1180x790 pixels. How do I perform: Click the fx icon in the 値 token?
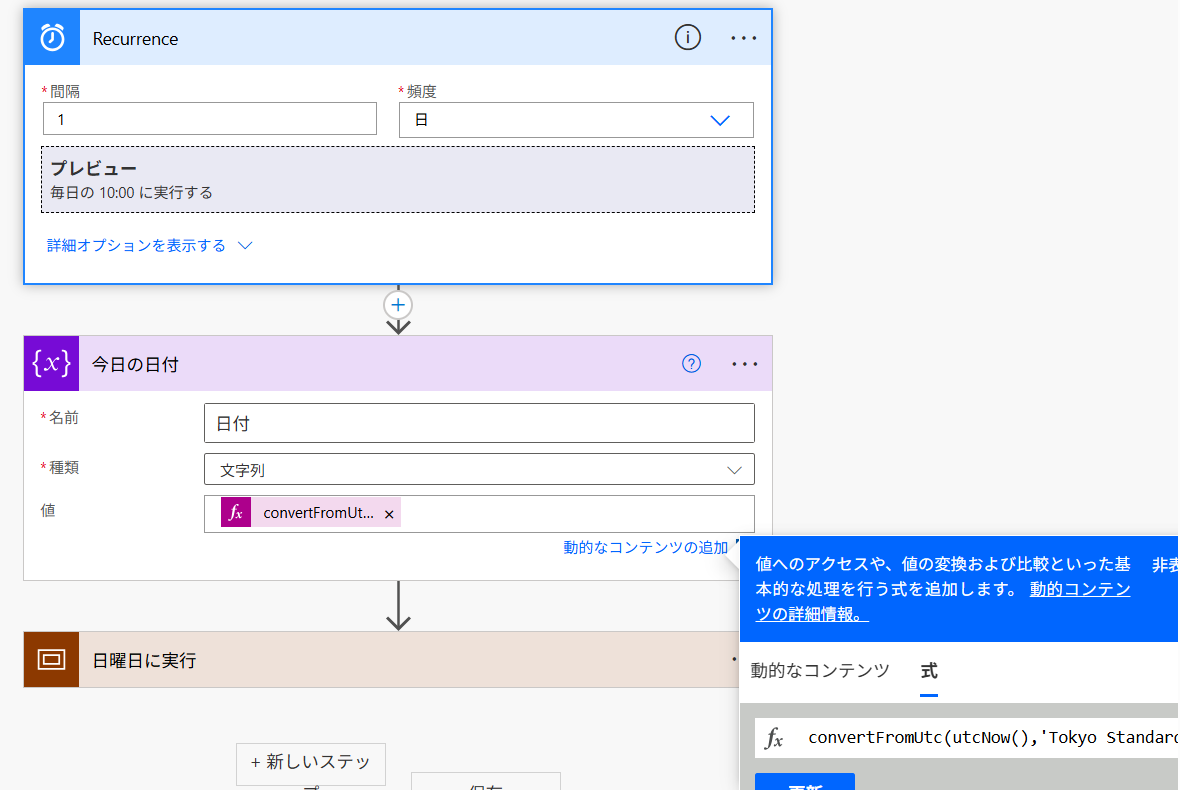click(236, 512)
